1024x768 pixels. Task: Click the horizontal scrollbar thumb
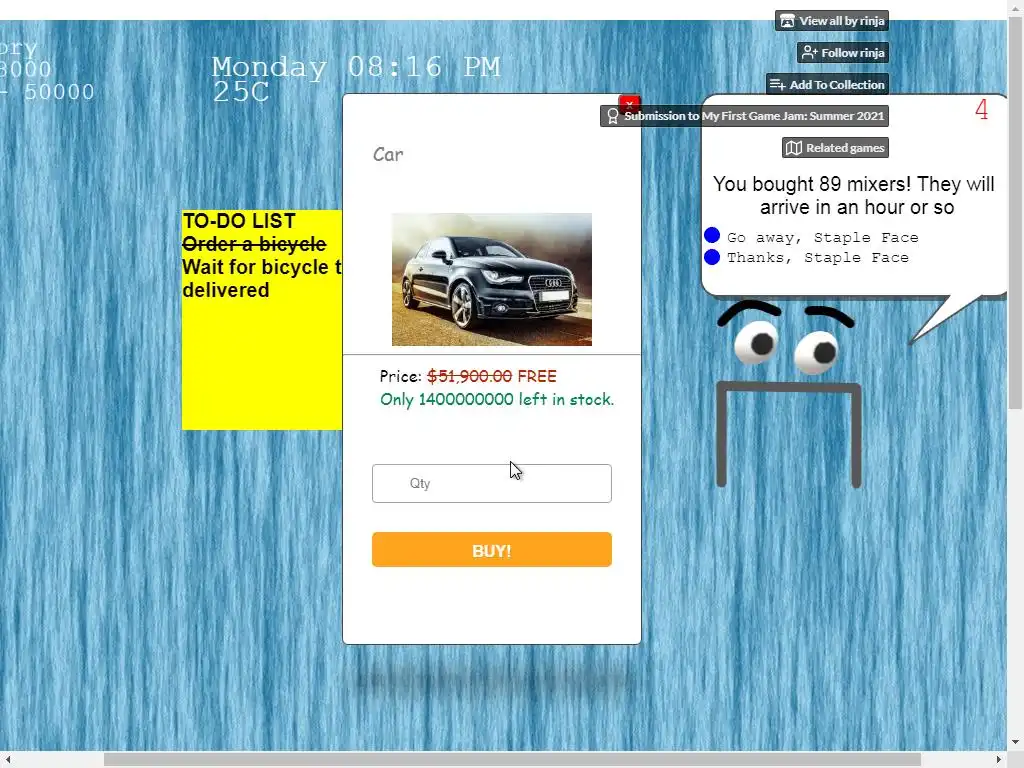512,760
